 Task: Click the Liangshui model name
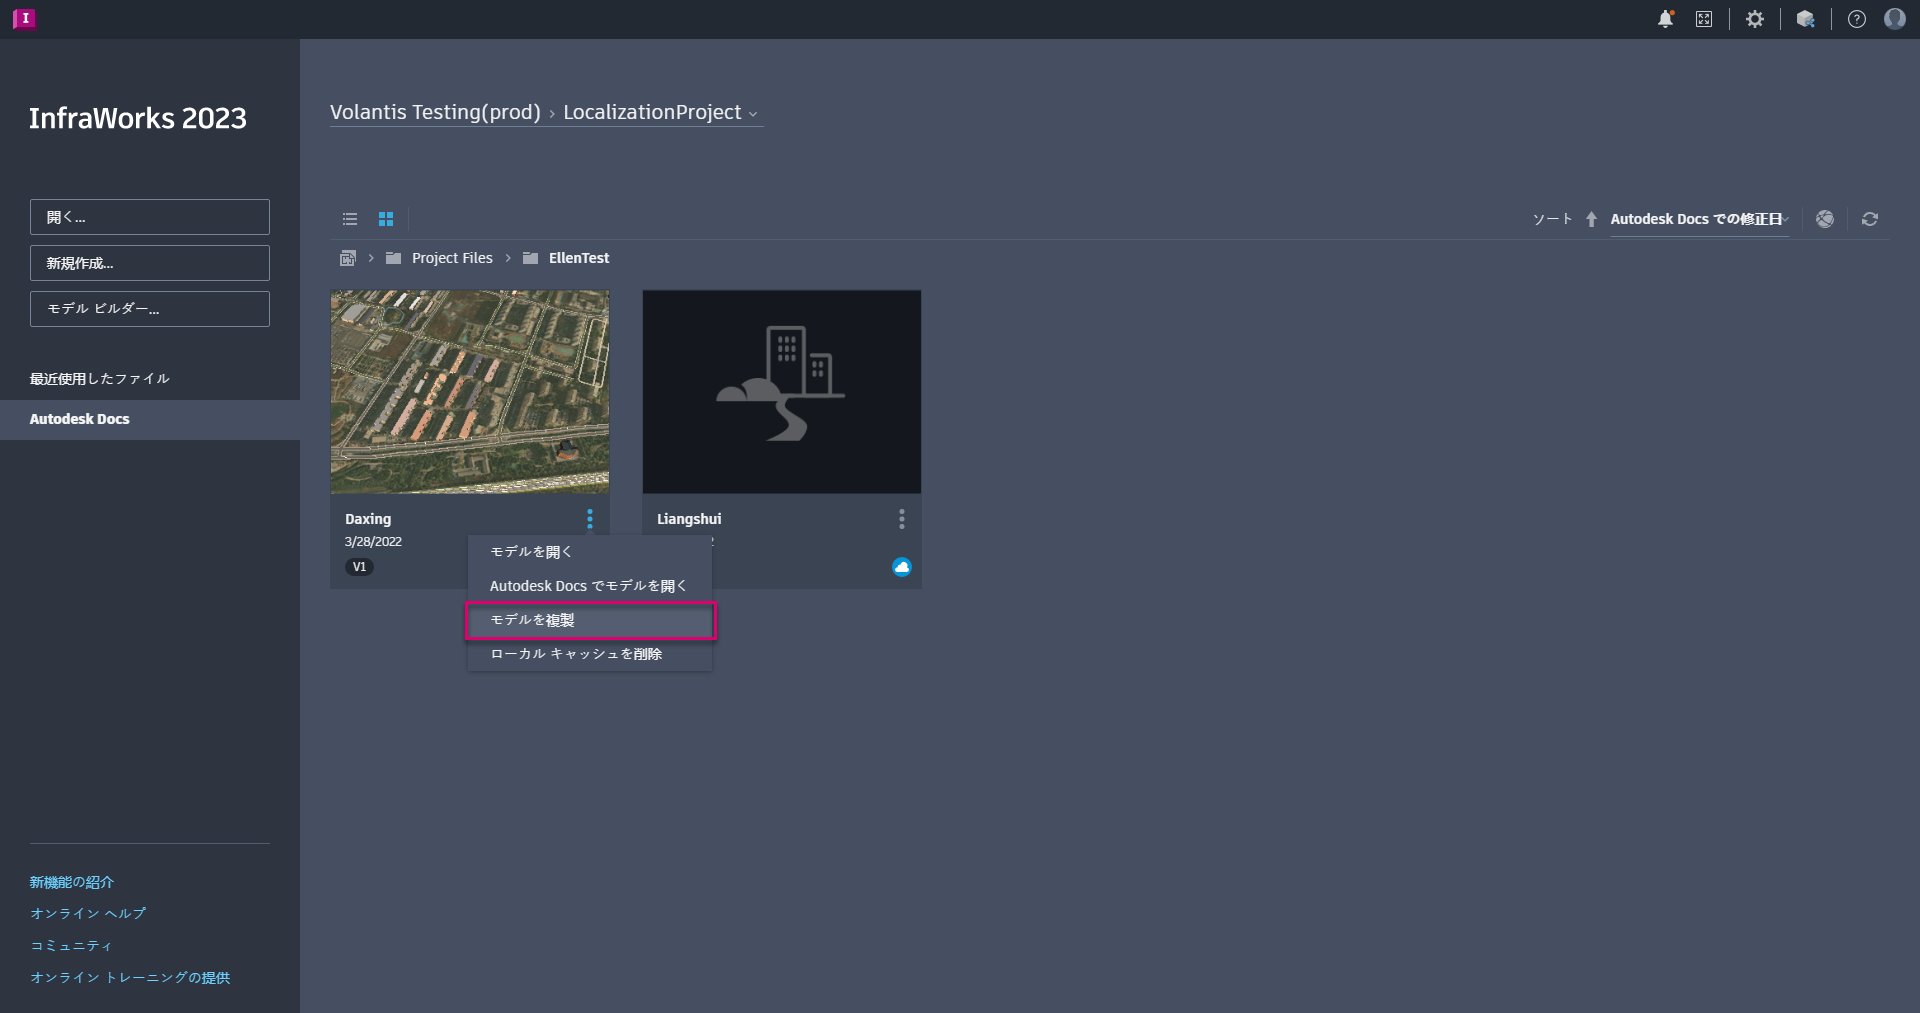[x=689, y=519]
